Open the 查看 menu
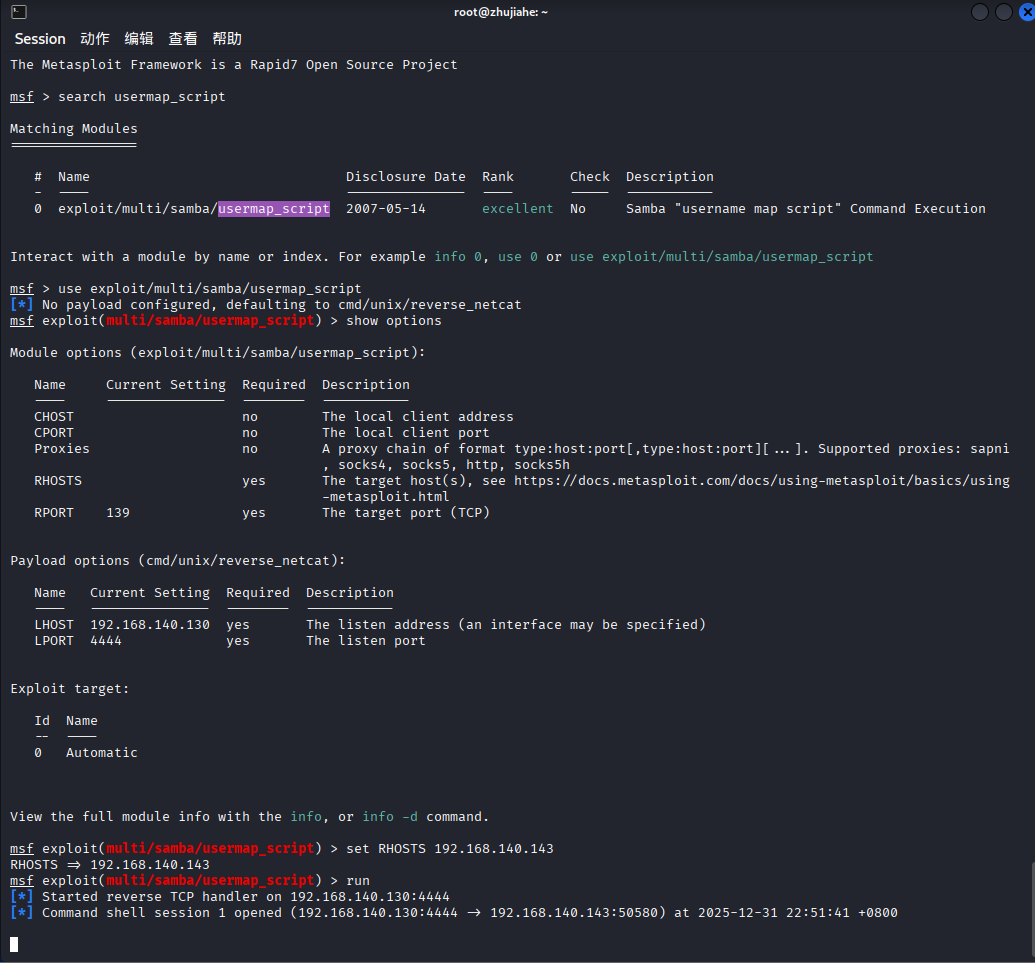The height and width of the screenshot is (963, 1035). (x=183, y=39)
